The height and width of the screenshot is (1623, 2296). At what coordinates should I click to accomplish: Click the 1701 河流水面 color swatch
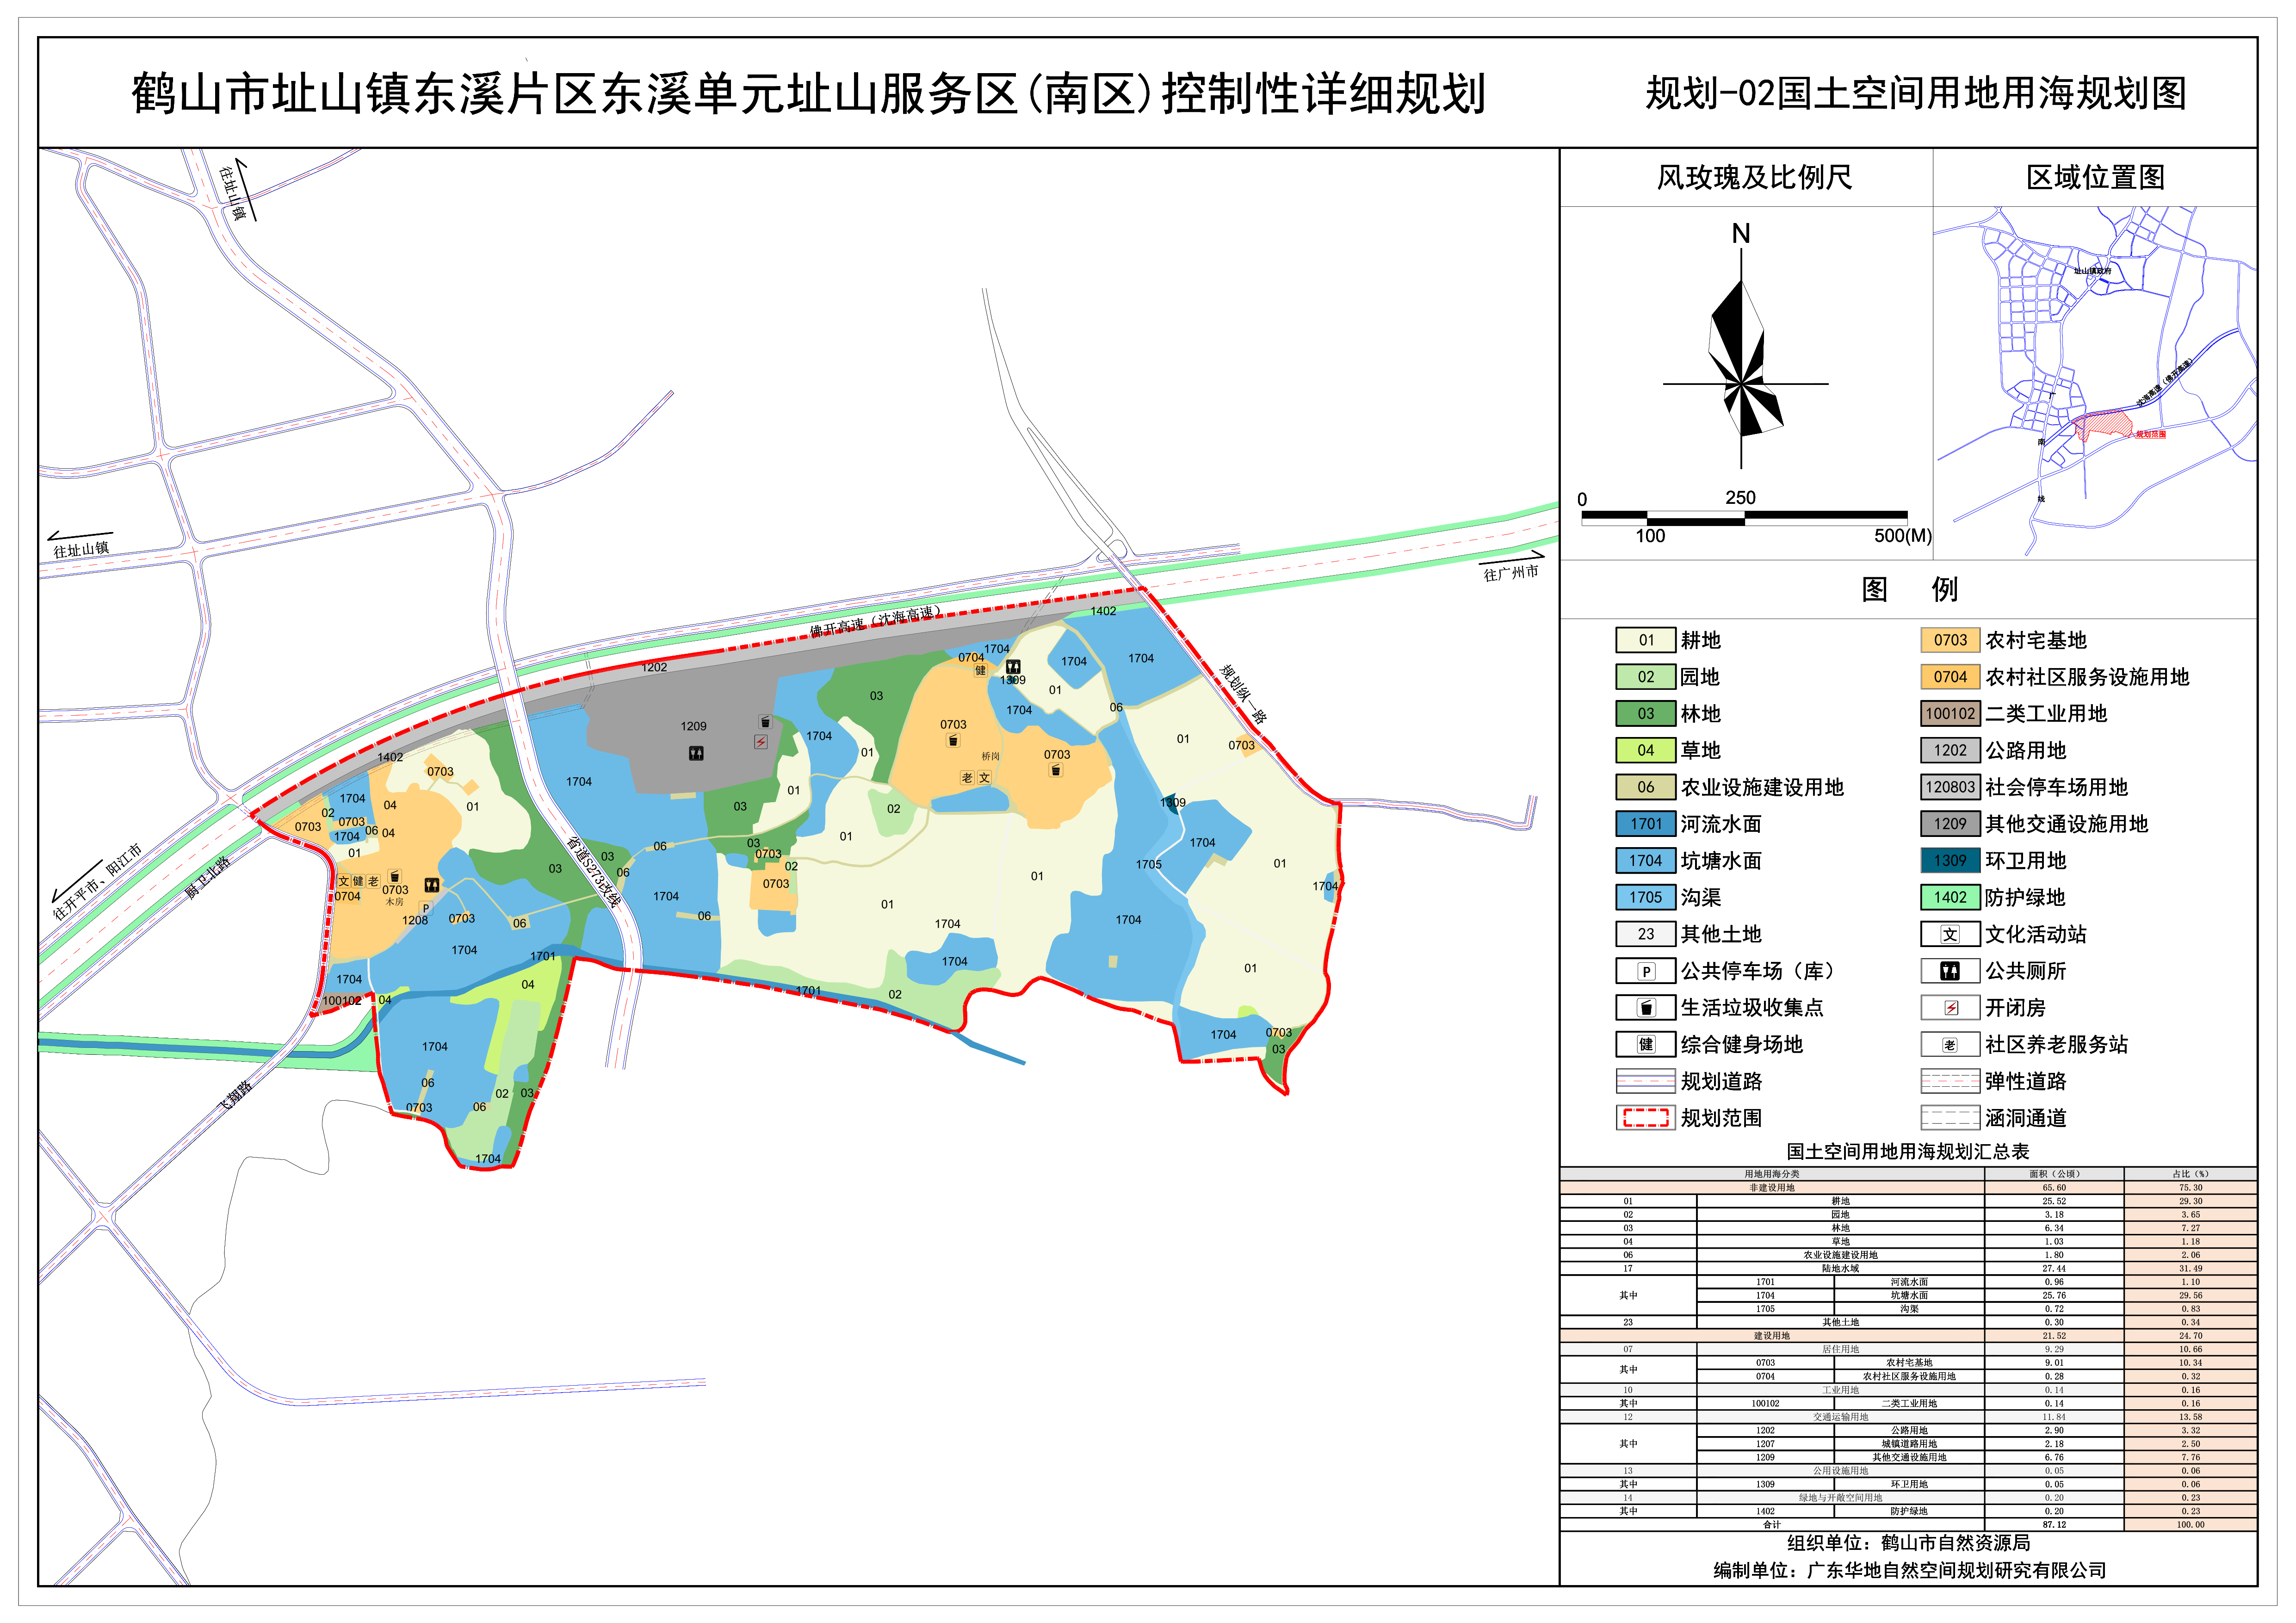(1645, 824)
